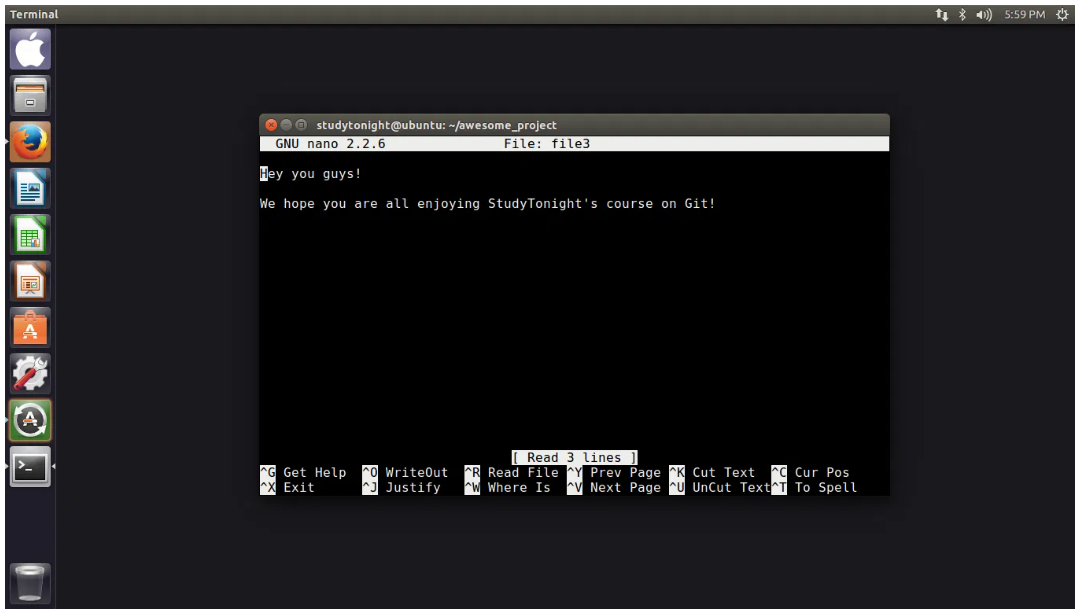1078x616 pixels.
Task: Click the terminal title bar text
Action: pos(436,125)
